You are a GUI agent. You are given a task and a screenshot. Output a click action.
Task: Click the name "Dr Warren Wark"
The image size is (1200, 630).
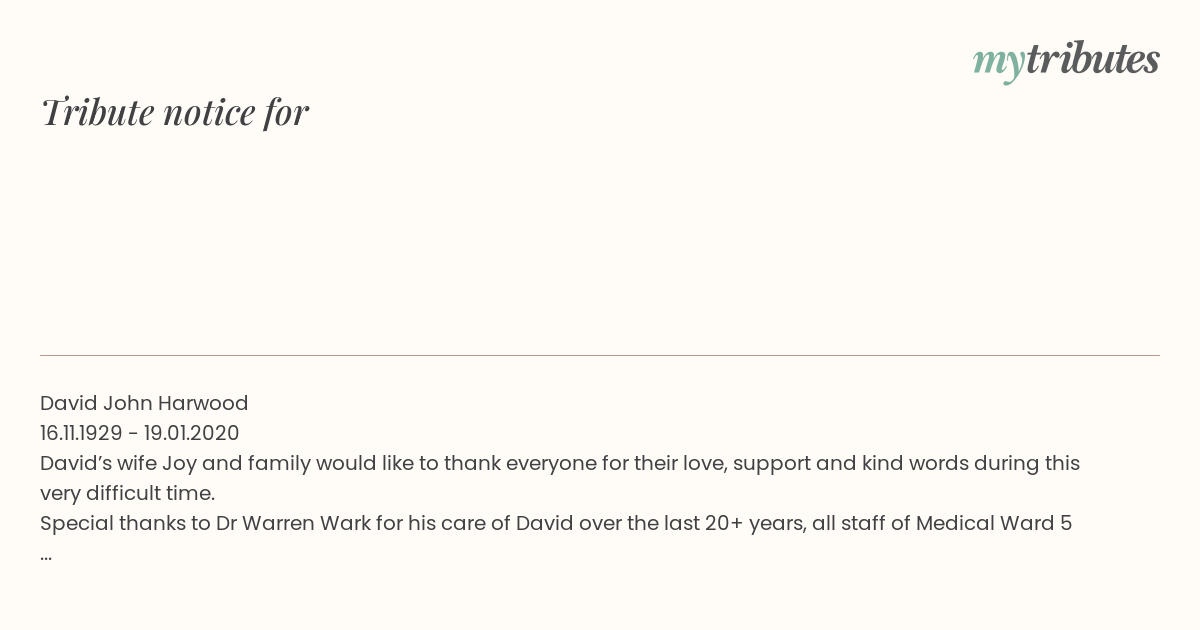(x=293, y=523)
